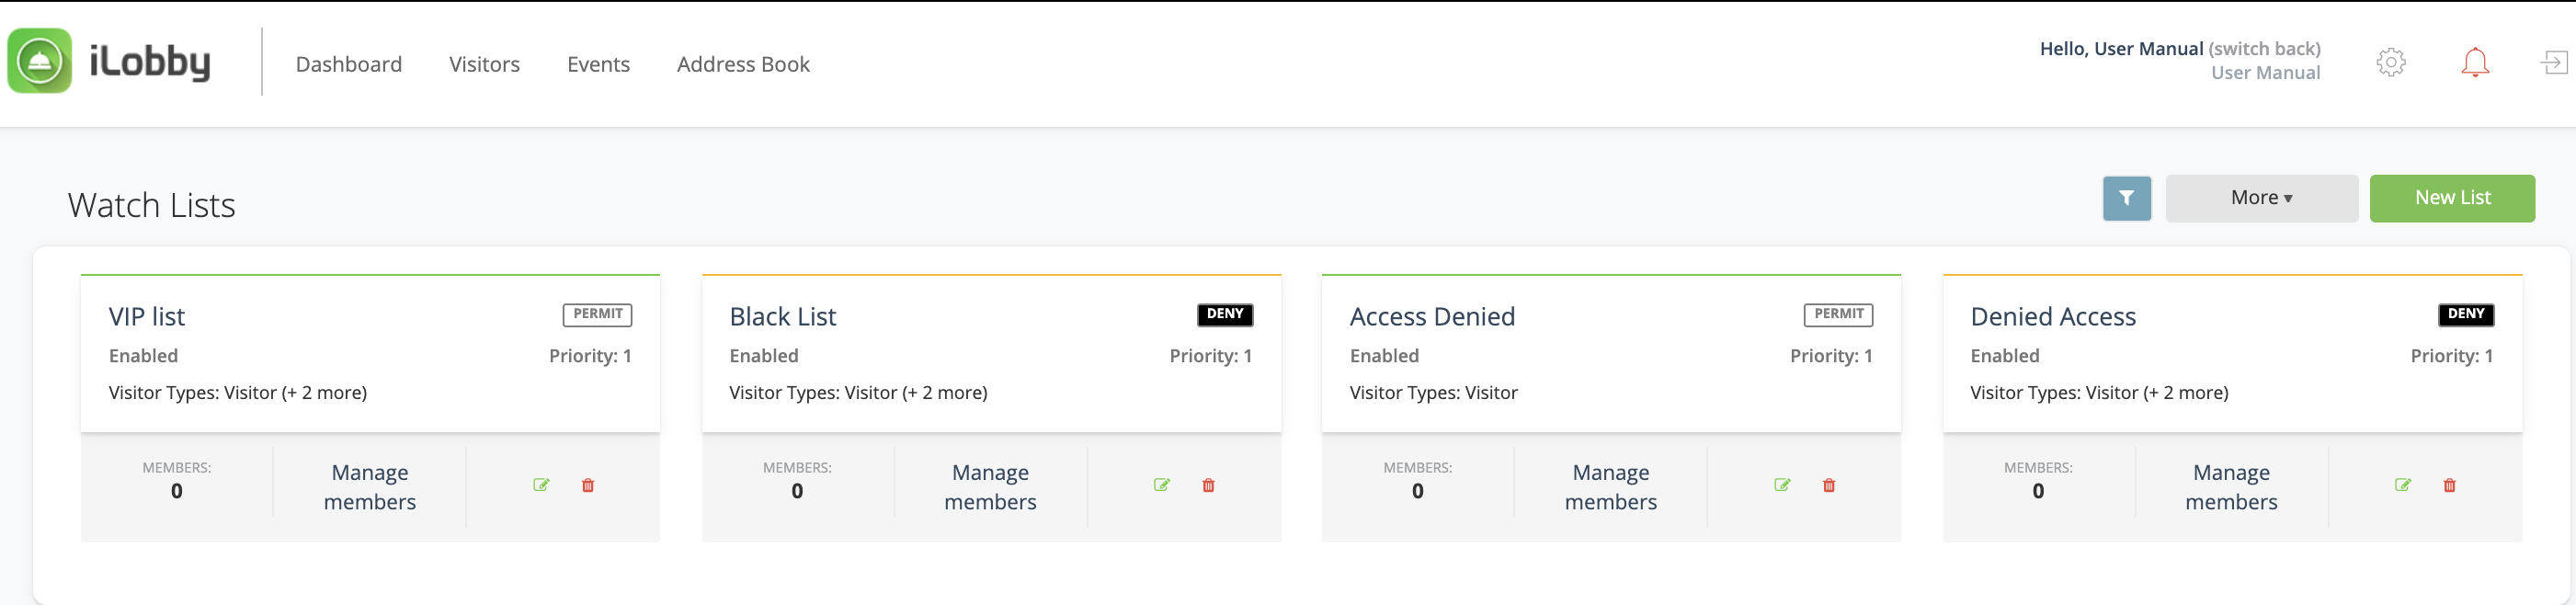This screenshot has width=2576, height=605.
Task: Go to the Visitors page
Action: 484,64
